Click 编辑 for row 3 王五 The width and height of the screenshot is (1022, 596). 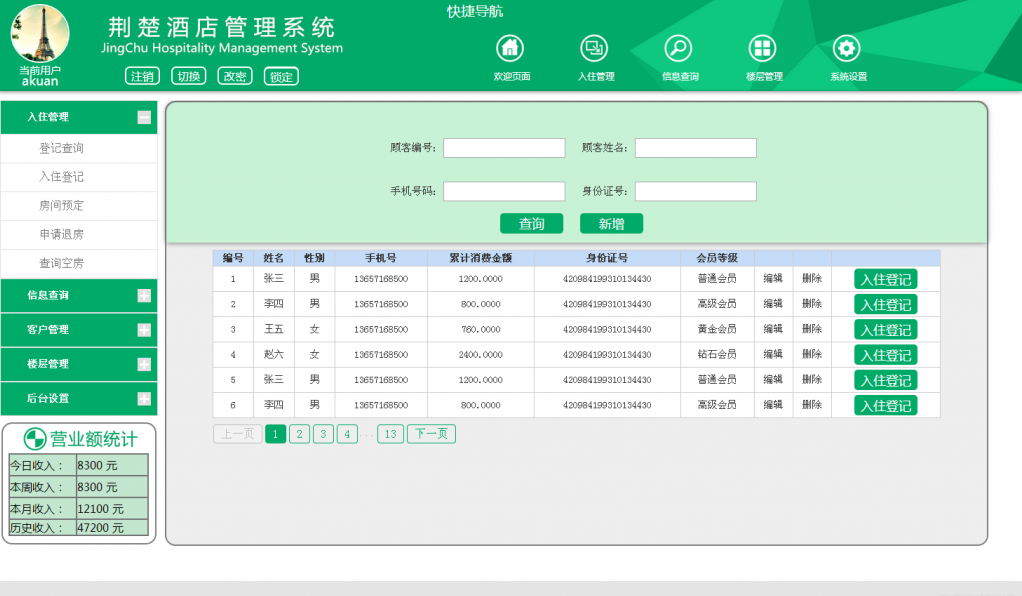tap(773, 329)
